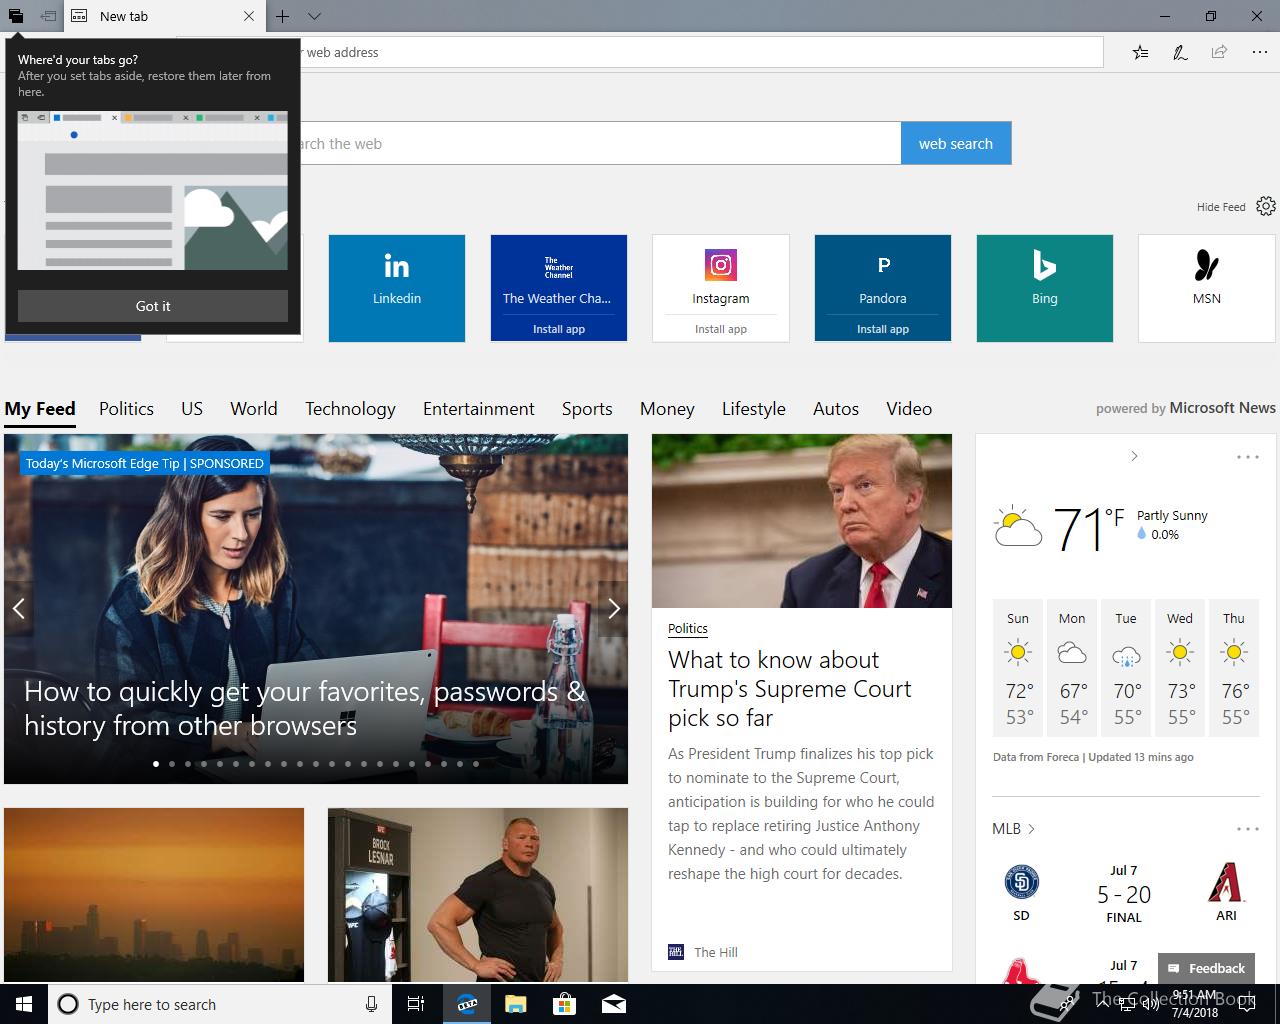Expand weather location chevron arrow
Viewport: 1280px width, 1024px height.
tap(1134, 456)
